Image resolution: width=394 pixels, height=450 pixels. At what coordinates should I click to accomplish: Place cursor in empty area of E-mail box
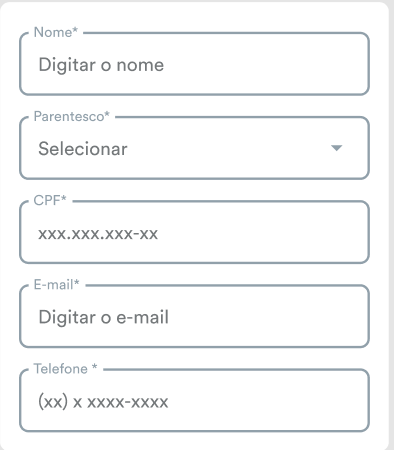[268, 317]
